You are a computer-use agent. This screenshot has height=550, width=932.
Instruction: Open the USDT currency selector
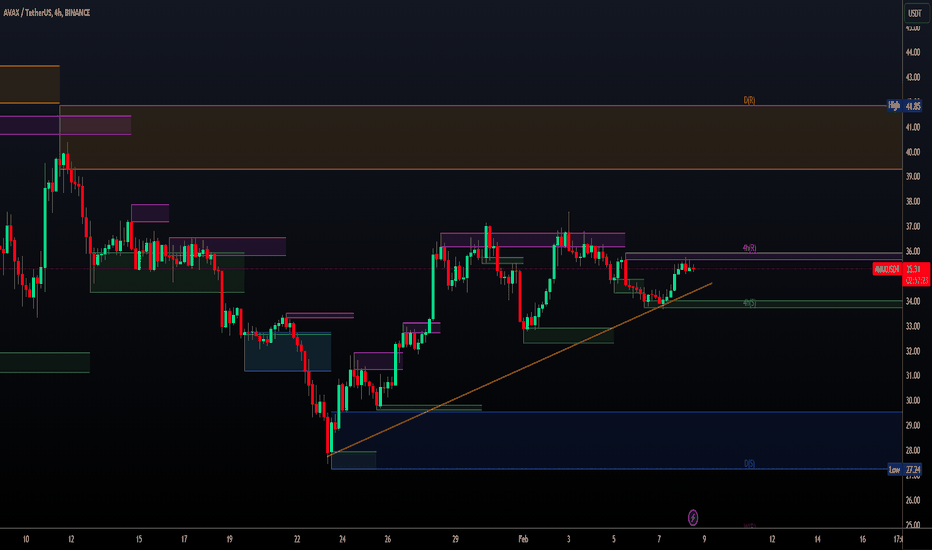[917, 13]
